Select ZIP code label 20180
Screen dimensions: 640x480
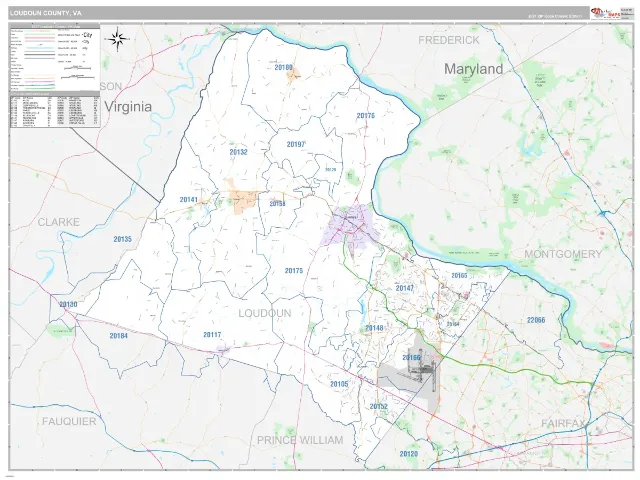pyautogui.click(x=283, y=67)
